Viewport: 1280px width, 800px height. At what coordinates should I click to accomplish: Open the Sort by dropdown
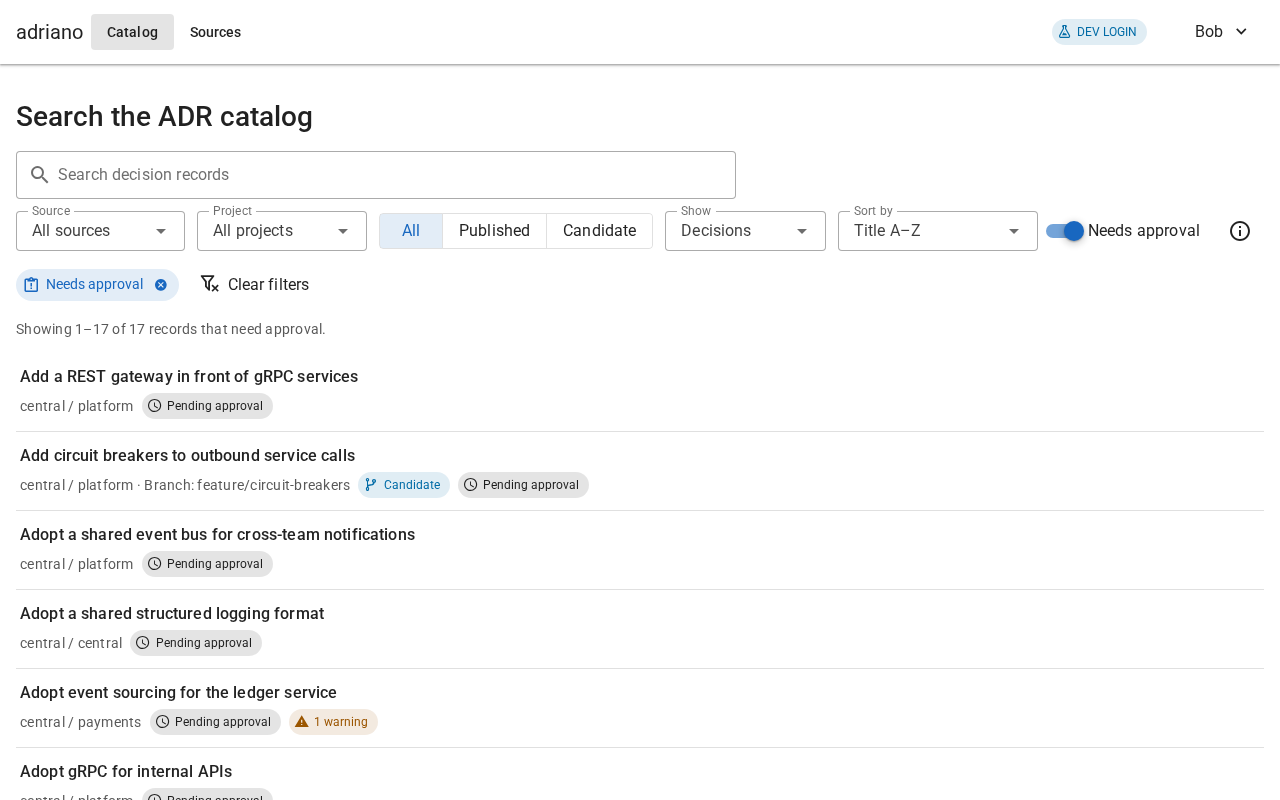click(938, 231)
